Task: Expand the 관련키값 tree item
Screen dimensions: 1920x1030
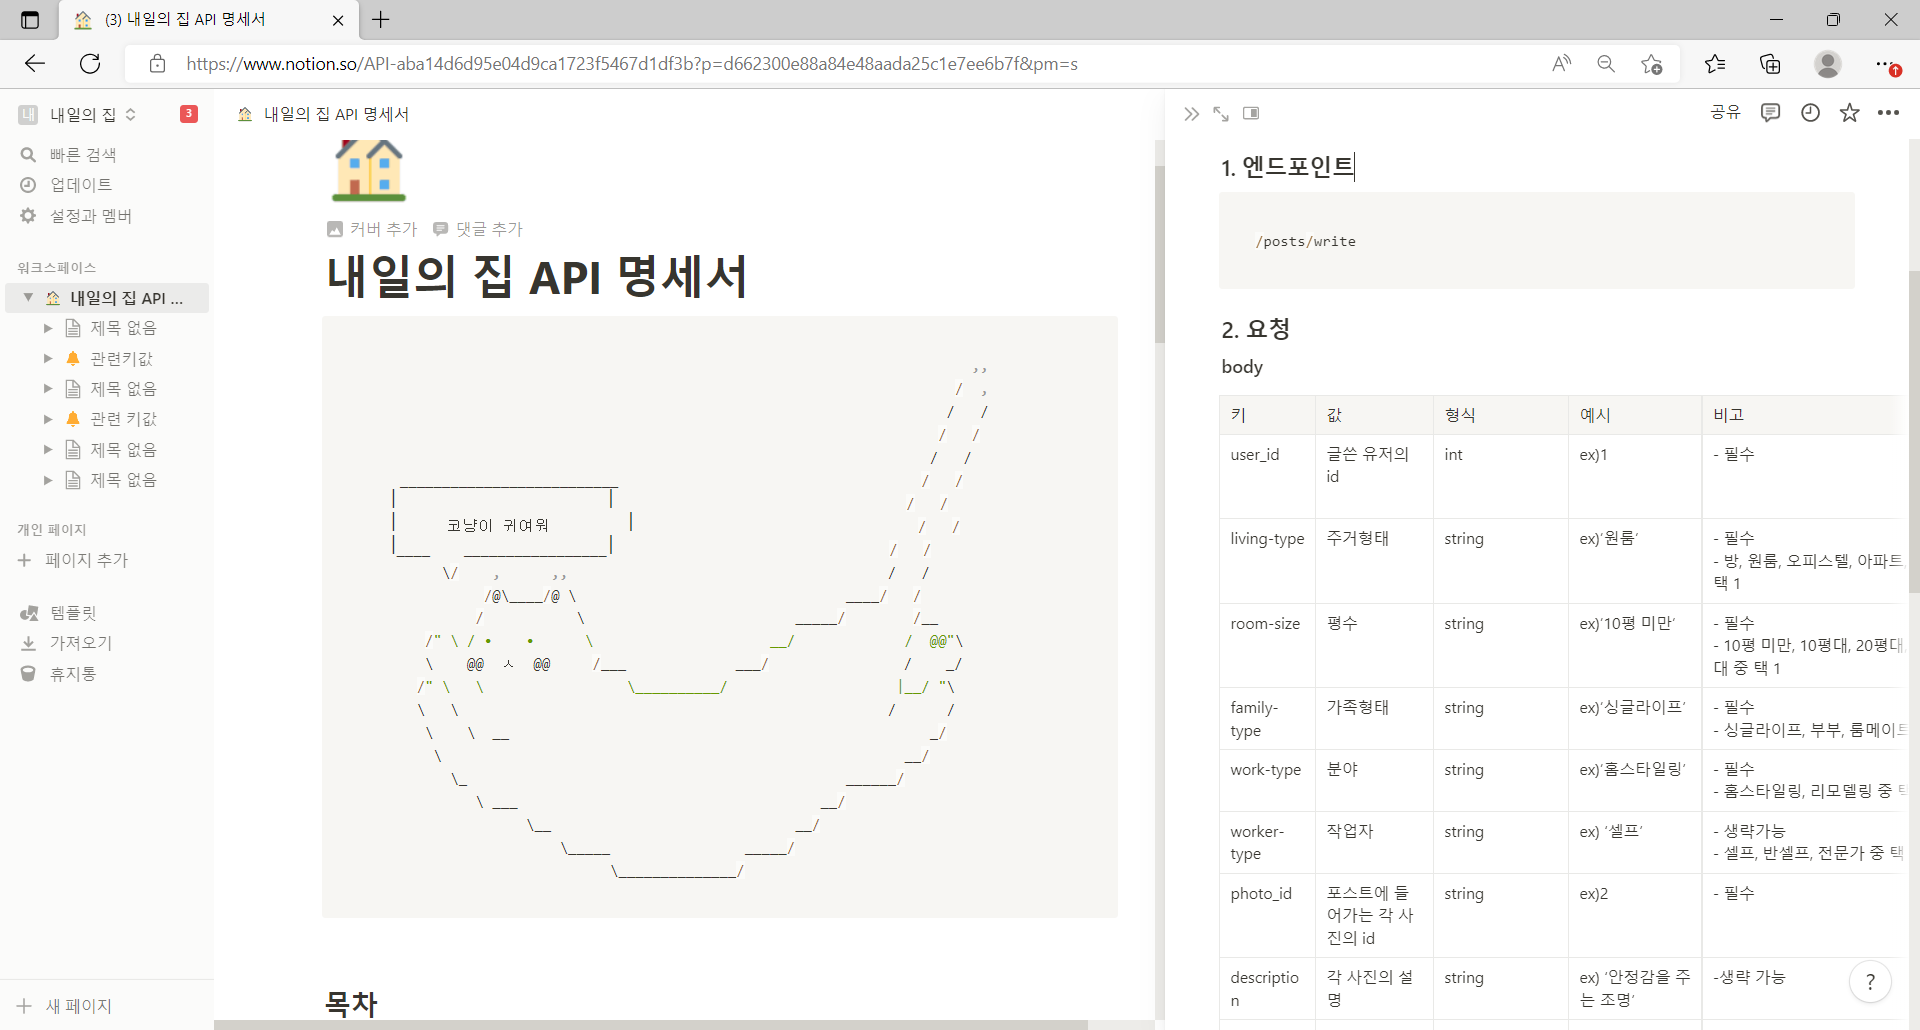Action: tap(47, 358)
